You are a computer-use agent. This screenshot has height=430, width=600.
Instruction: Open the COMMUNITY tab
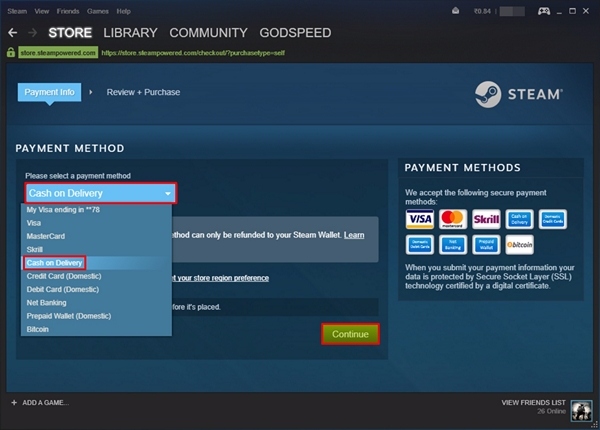207,33
